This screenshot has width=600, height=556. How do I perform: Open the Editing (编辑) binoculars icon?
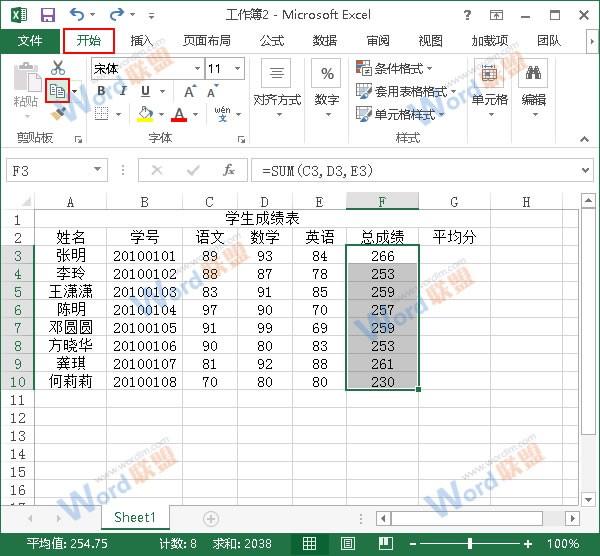(533, 73)
